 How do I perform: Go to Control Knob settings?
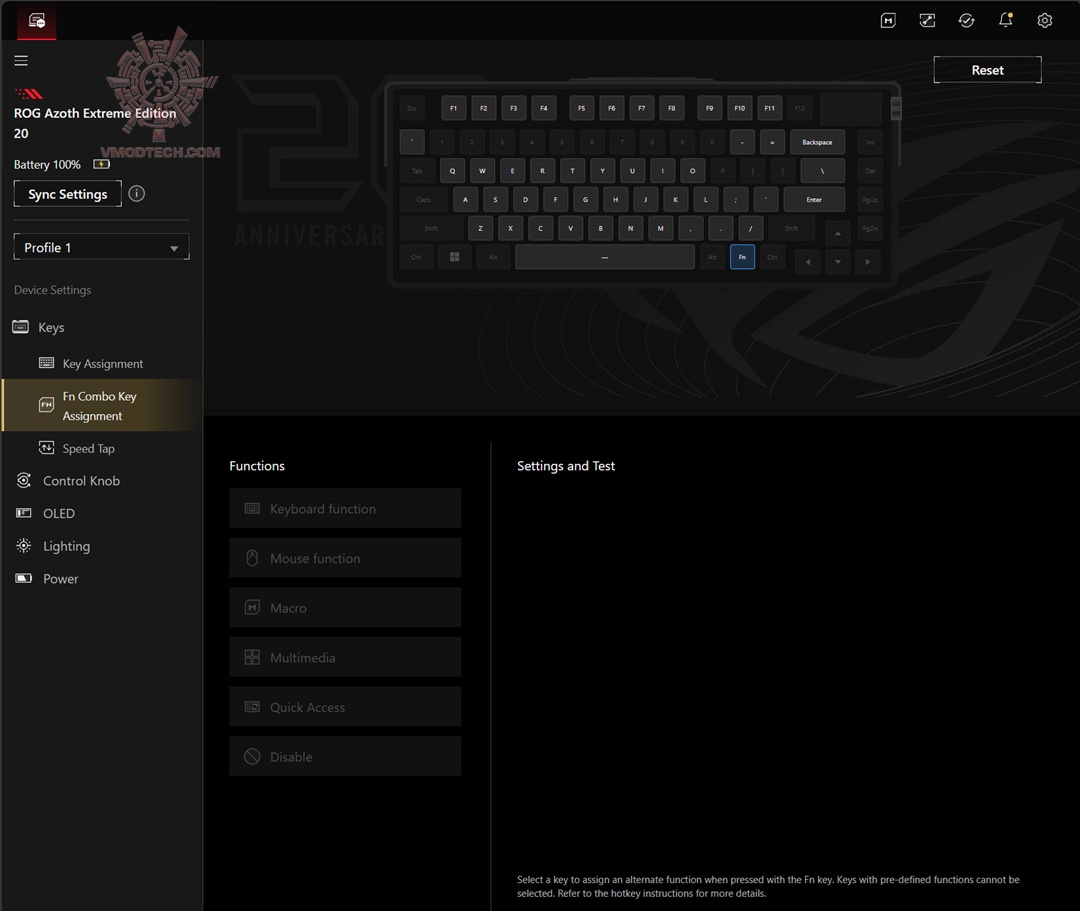tap(81, 481)
